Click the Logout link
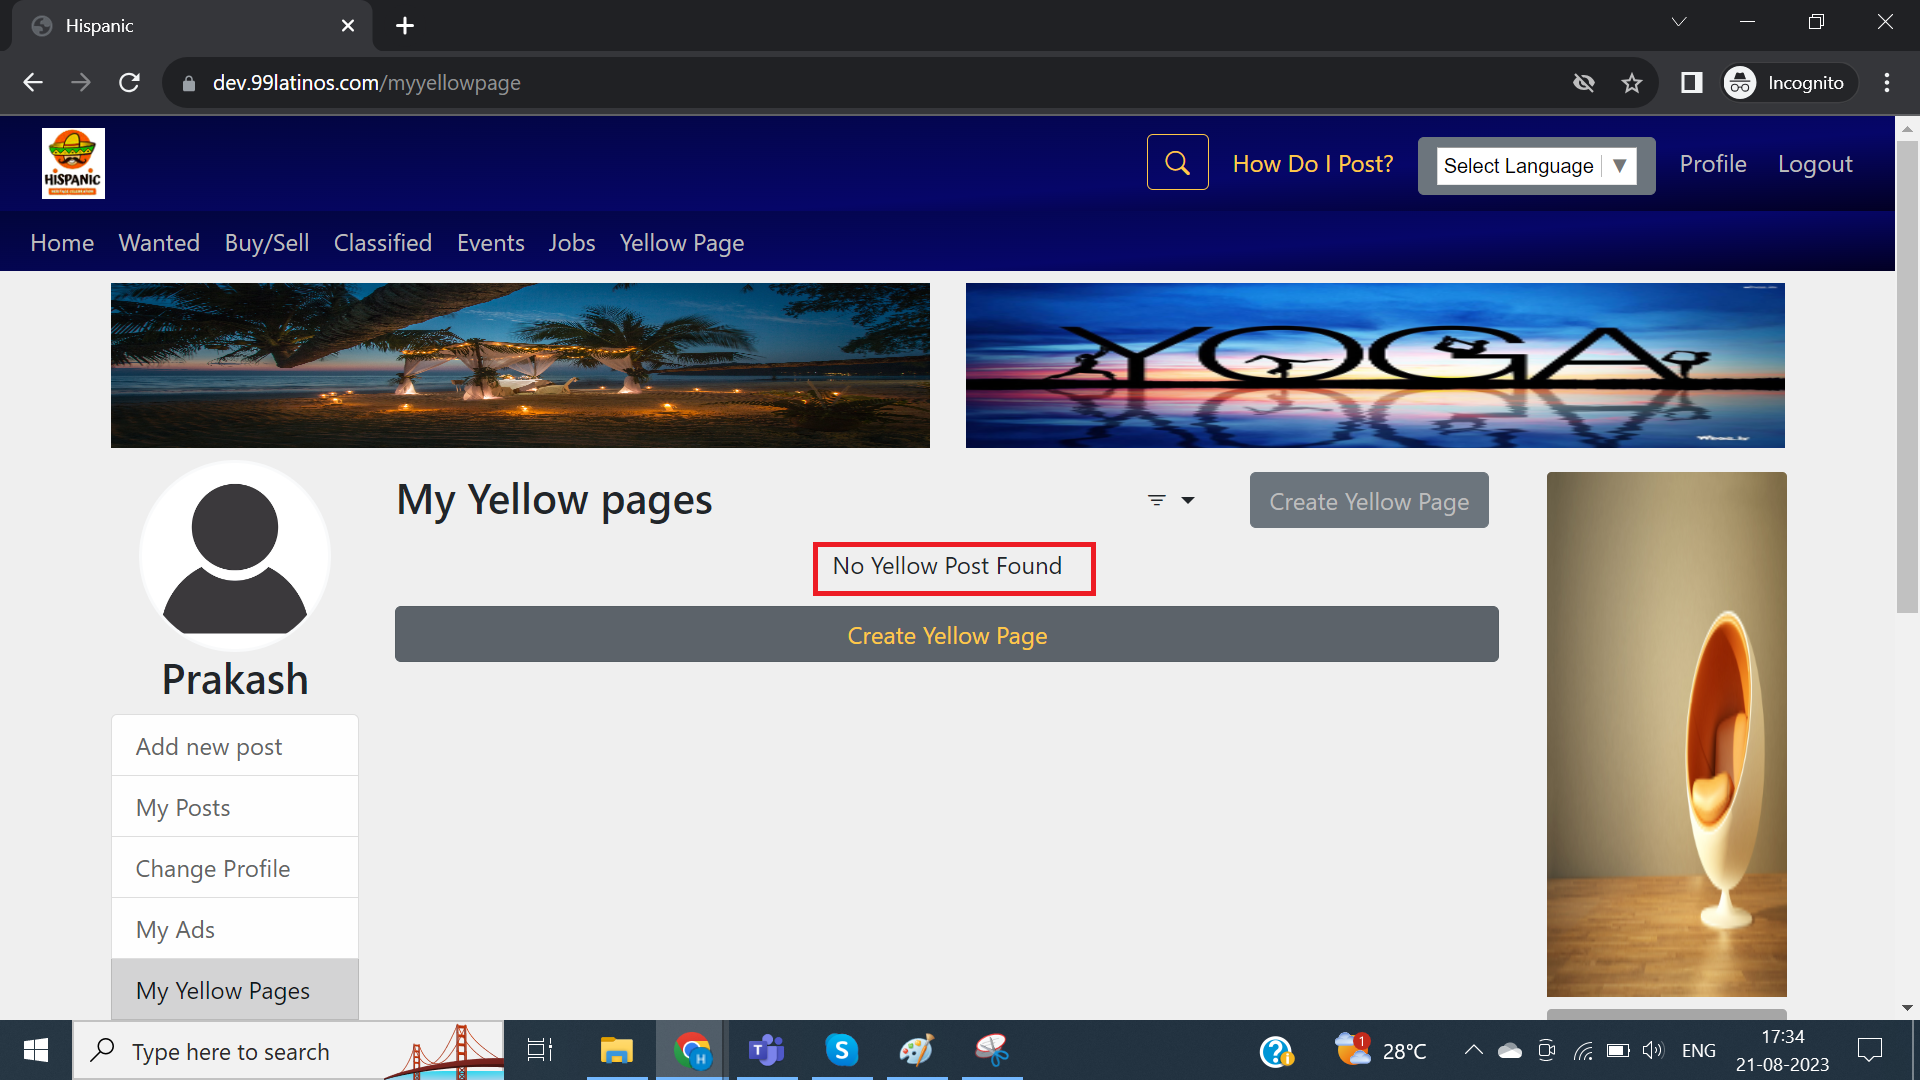The image size is (1920, 1080). 1814,164
